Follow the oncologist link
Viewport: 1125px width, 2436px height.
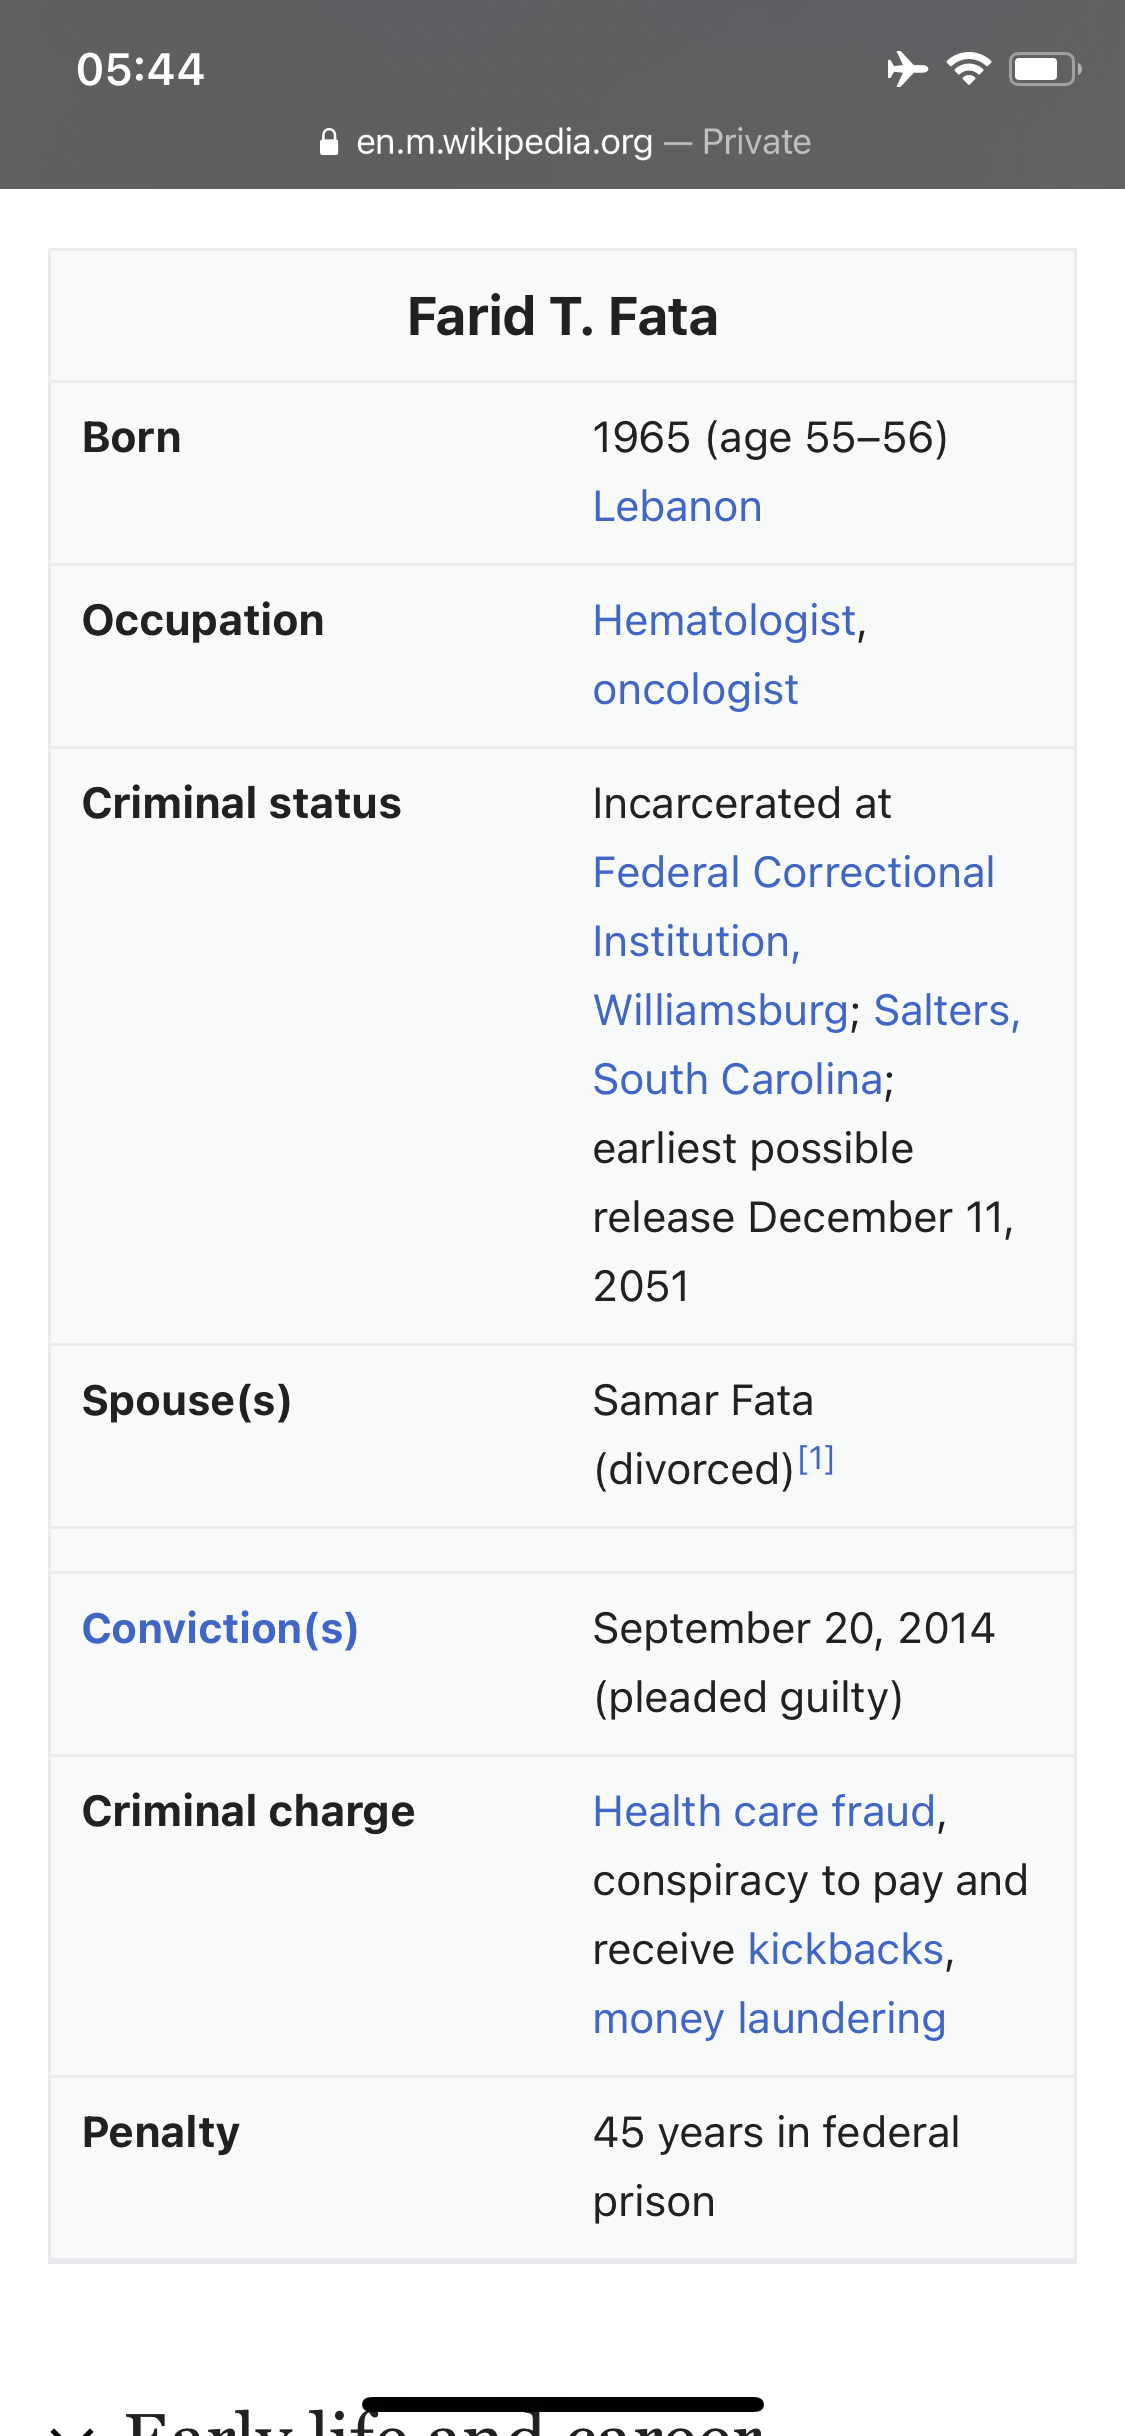(x=695, y=690)
